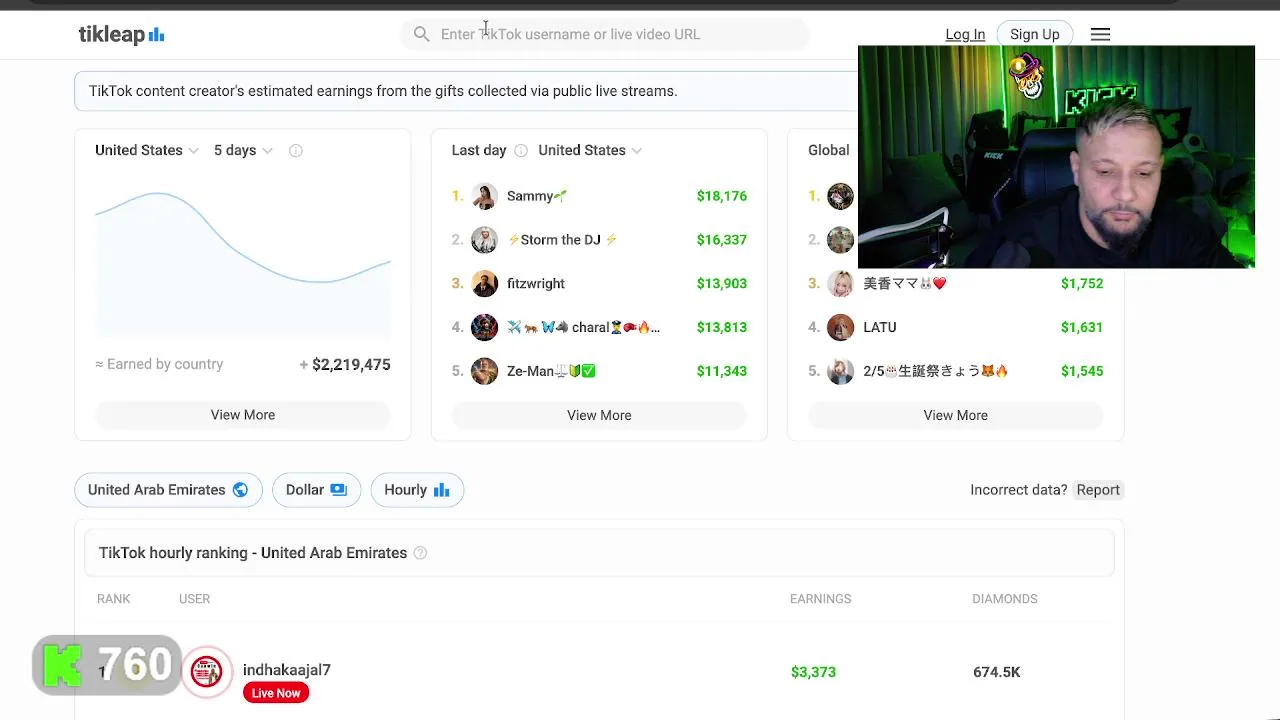The height and width of the screenshot is (720, 1280).
Task: Open the 5 days period dropdown
Action: 243,150
